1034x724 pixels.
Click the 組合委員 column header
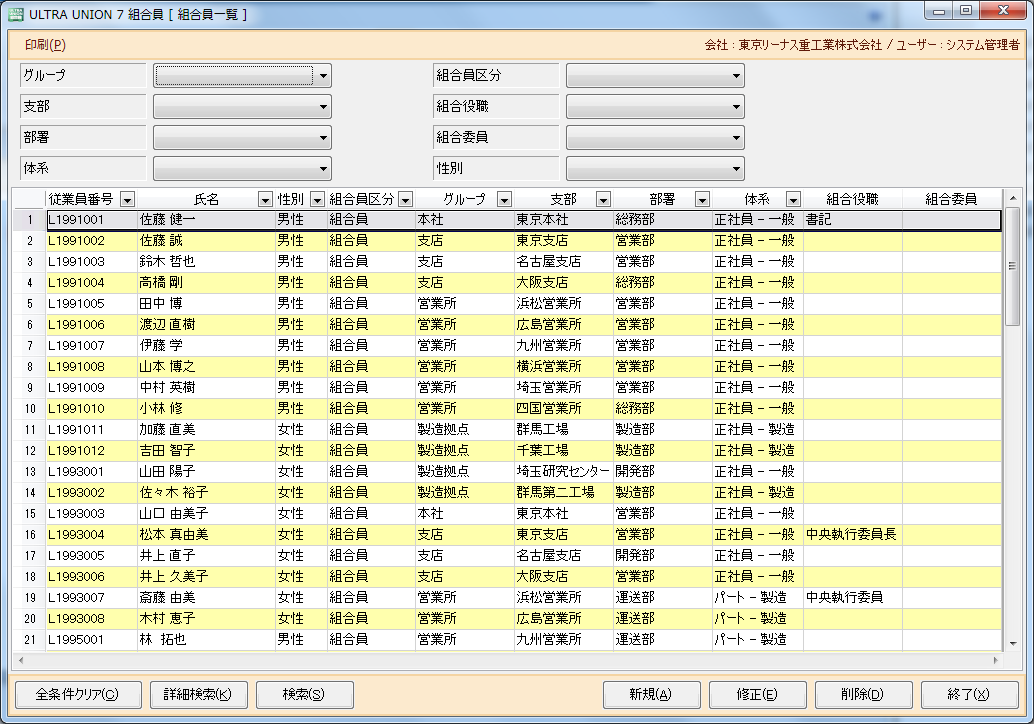click(952, 199)
